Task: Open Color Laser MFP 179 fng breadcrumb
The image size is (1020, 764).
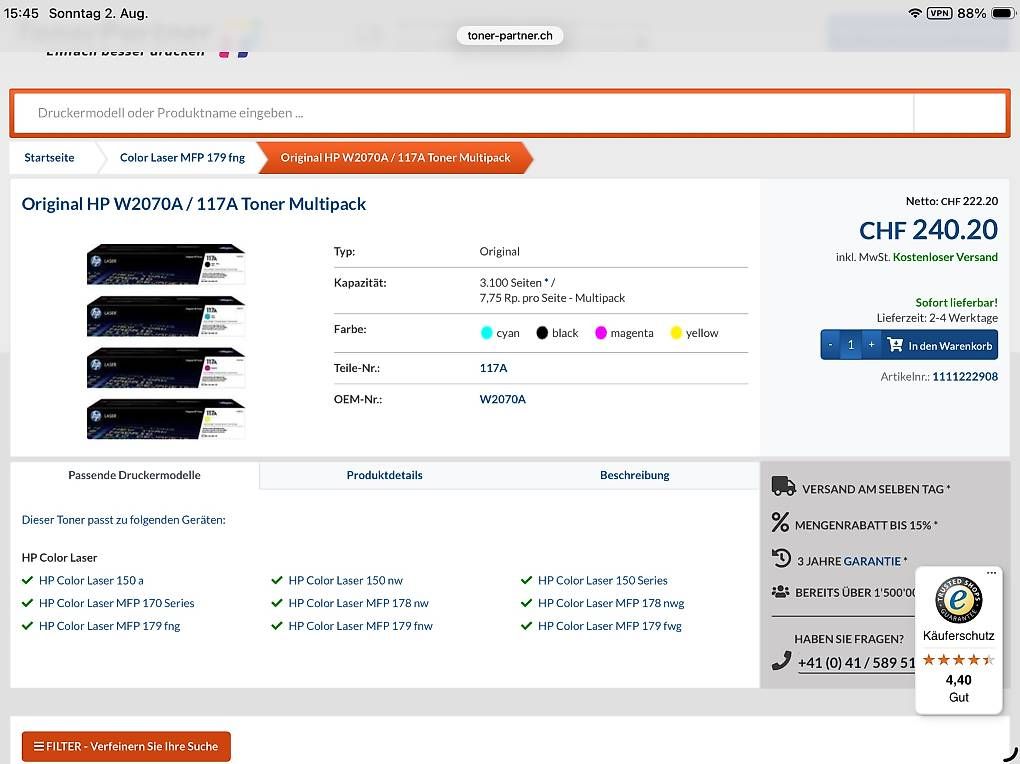Action: tap(182, 157)
